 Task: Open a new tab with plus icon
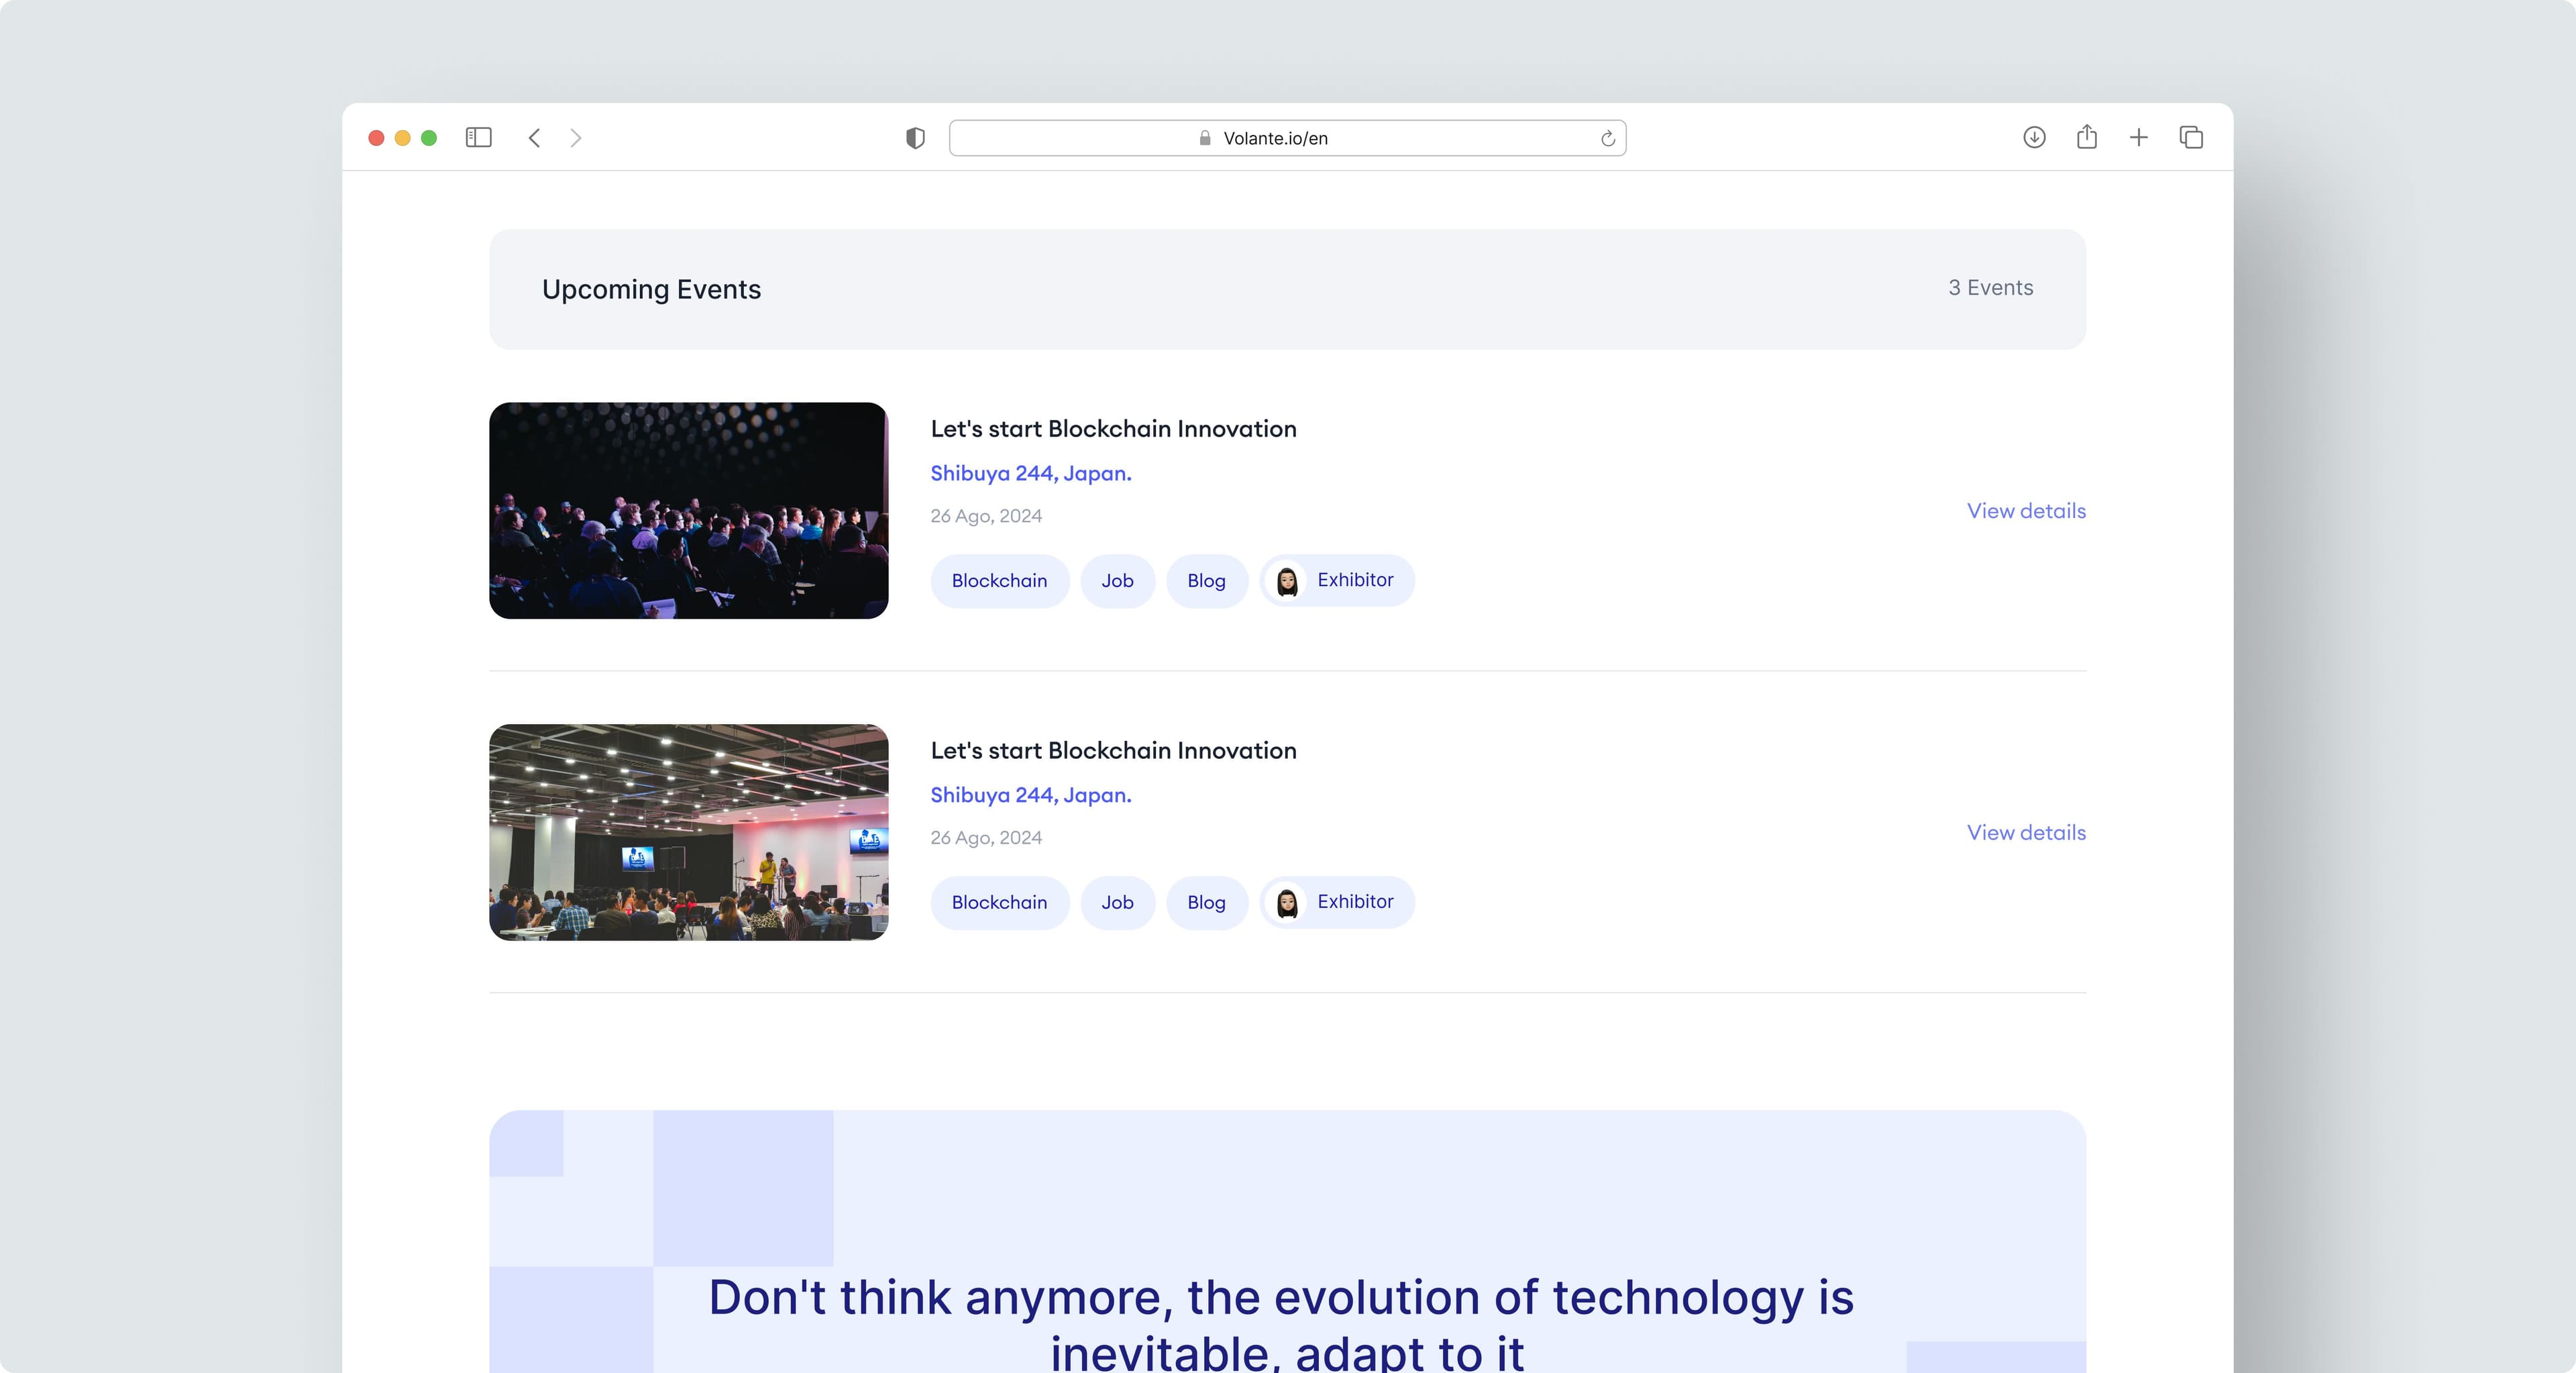2138,138
